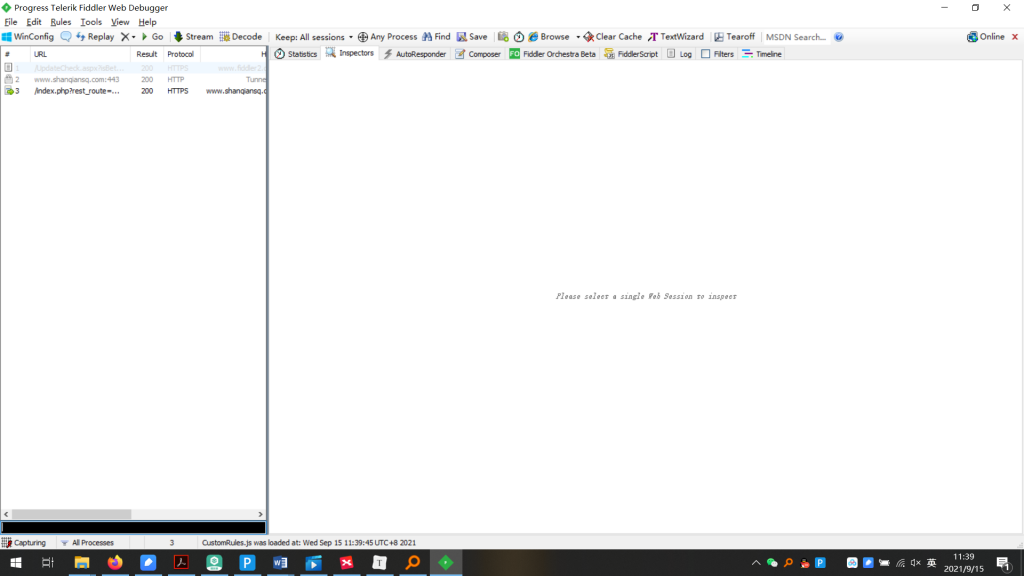Image resolution: width=1024 pixels, height=576 pixels.
Task: Click the MSDN Search input box
Action: point(796,37)
